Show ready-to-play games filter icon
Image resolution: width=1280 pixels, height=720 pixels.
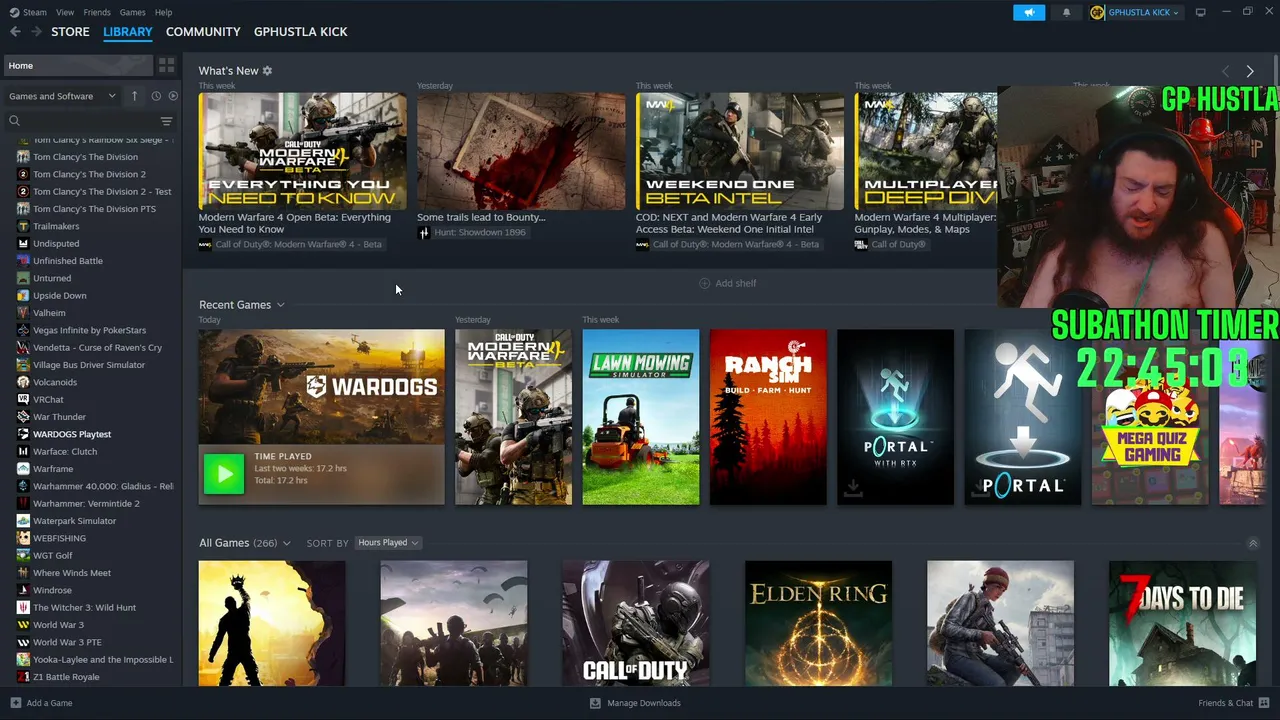coord(173,96)
